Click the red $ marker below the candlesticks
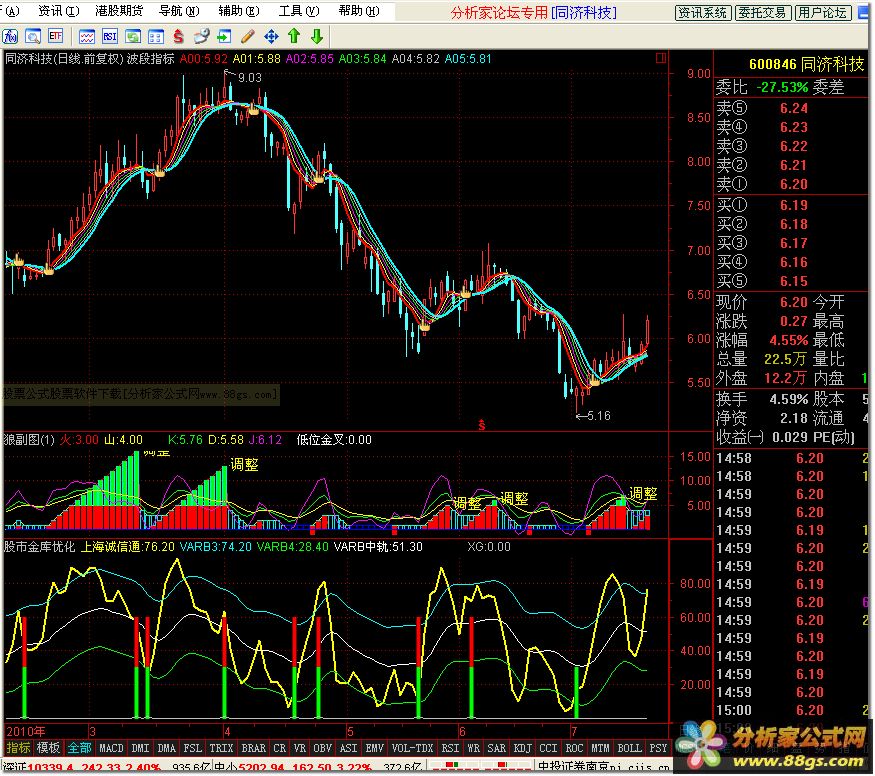Image resolution: width=875 pixels, height=776 pixels. [x=482, y=425]
